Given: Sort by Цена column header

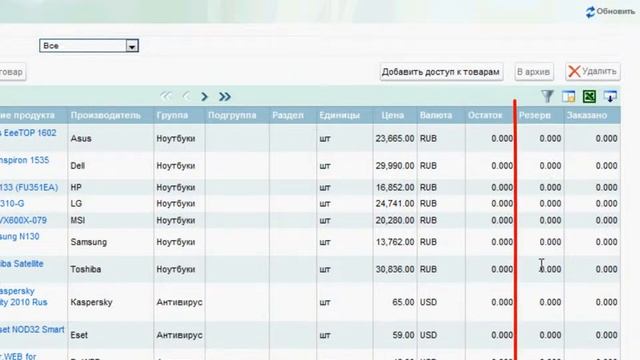Looking at the screenshot, I should click(x=393, y=116).
